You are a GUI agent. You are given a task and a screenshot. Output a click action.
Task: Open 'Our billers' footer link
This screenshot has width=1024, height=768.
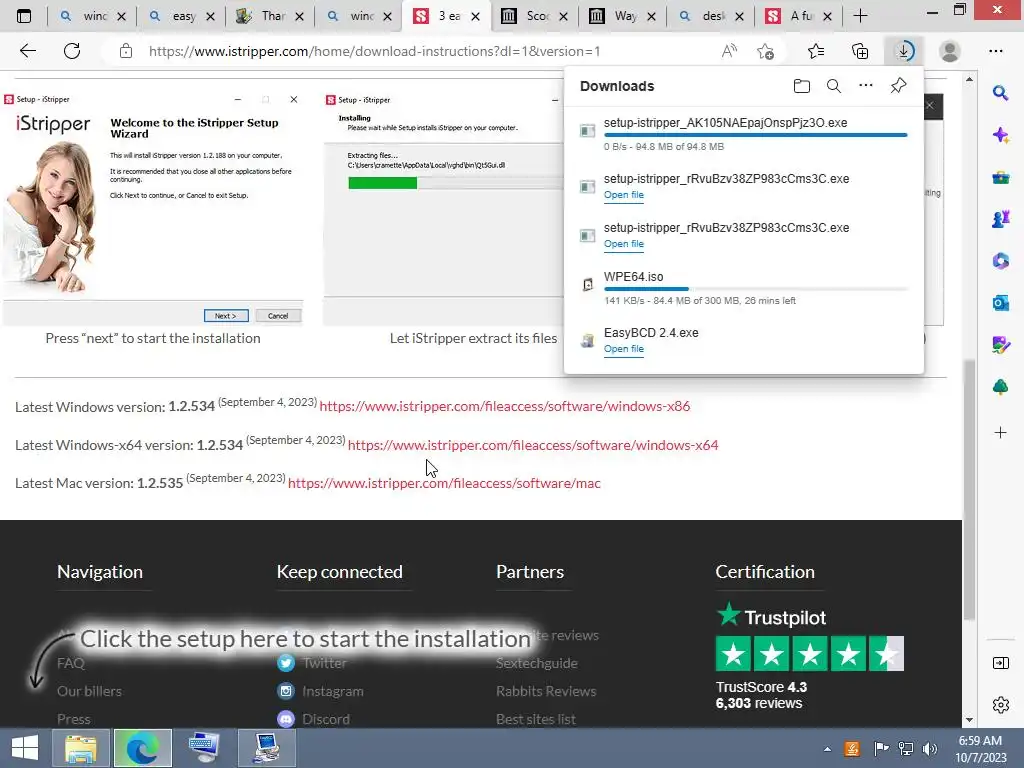pyautogui.click(x=89, y=691)
